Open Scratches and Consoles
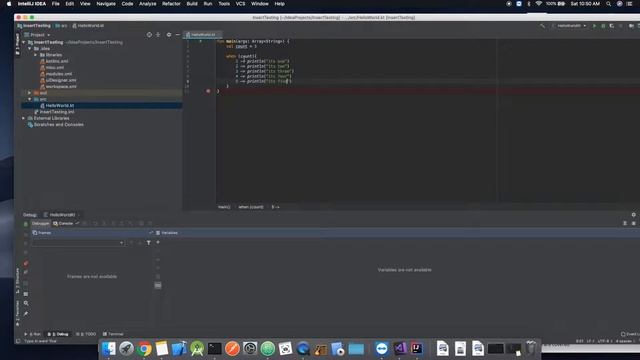Image resolution: width=640 pixels, height=360 pixels. 58,124
